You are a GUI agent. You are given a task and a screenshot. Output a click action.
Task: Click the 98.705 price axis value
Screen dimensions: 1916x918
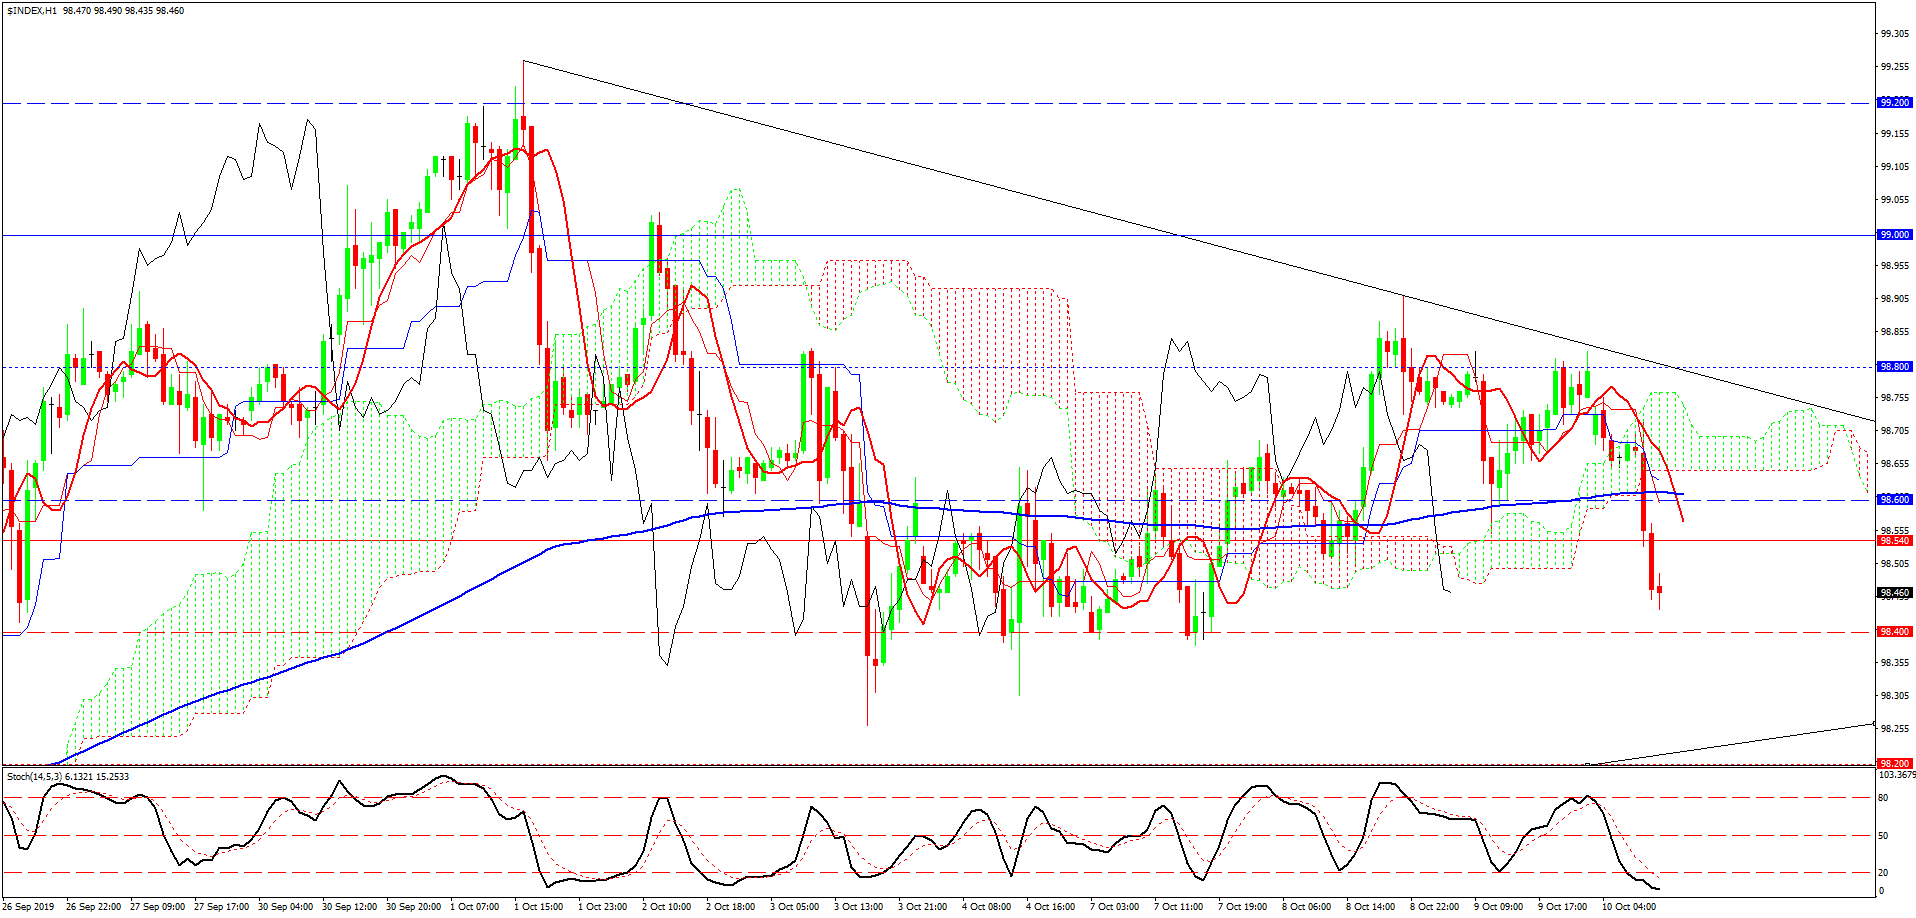tap(1895, 430)
